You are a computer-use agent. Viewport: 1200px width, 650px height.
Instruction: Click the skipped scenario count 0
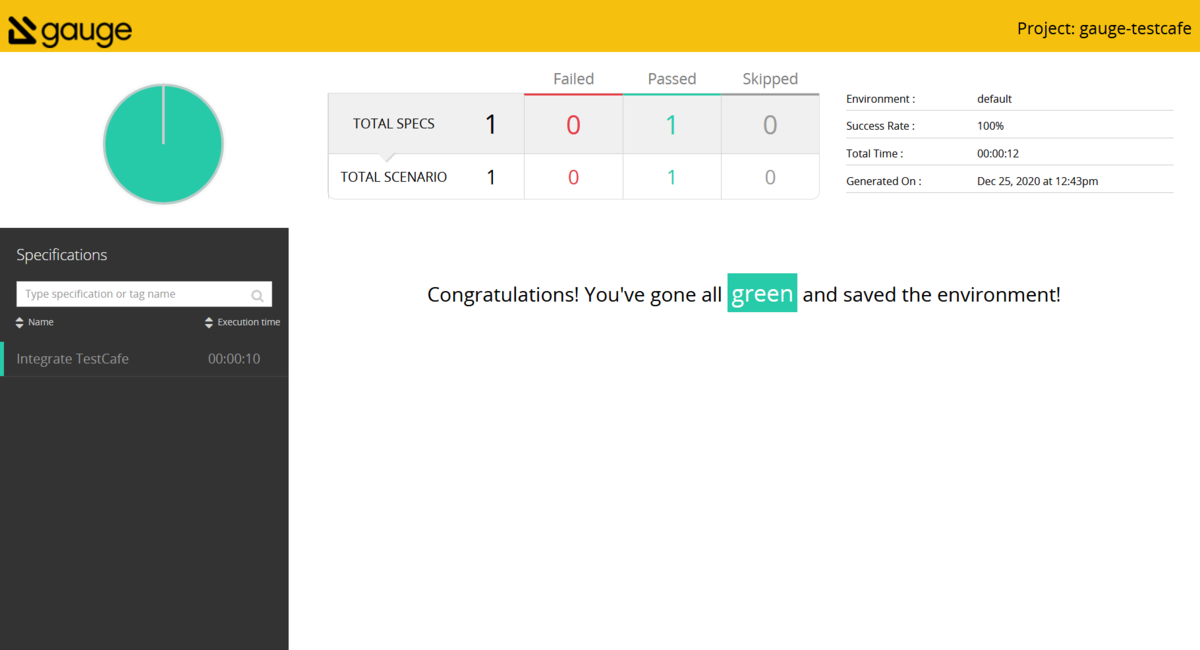[x=770, y=177]
